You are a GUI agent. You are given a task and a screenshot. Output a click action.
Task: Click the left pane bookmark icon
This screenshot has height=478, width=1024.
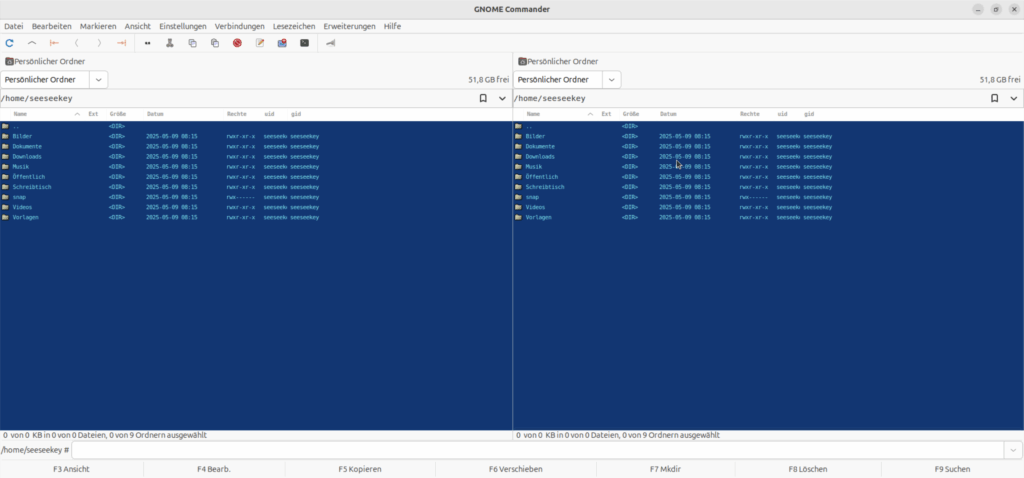(483, 98)
